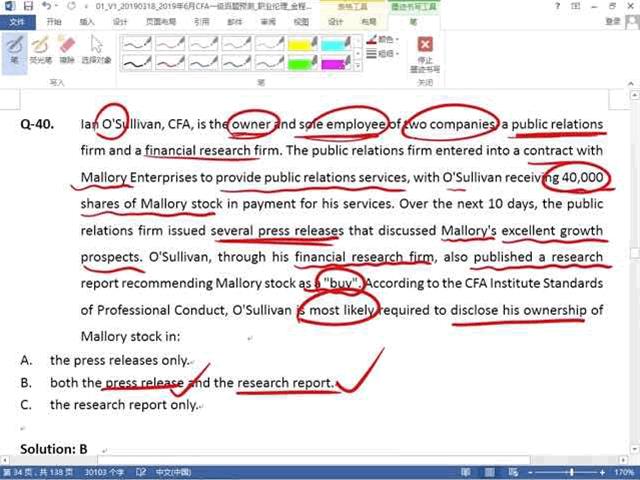Select the Eraser (擦除) tool

(x=67, y=51)
